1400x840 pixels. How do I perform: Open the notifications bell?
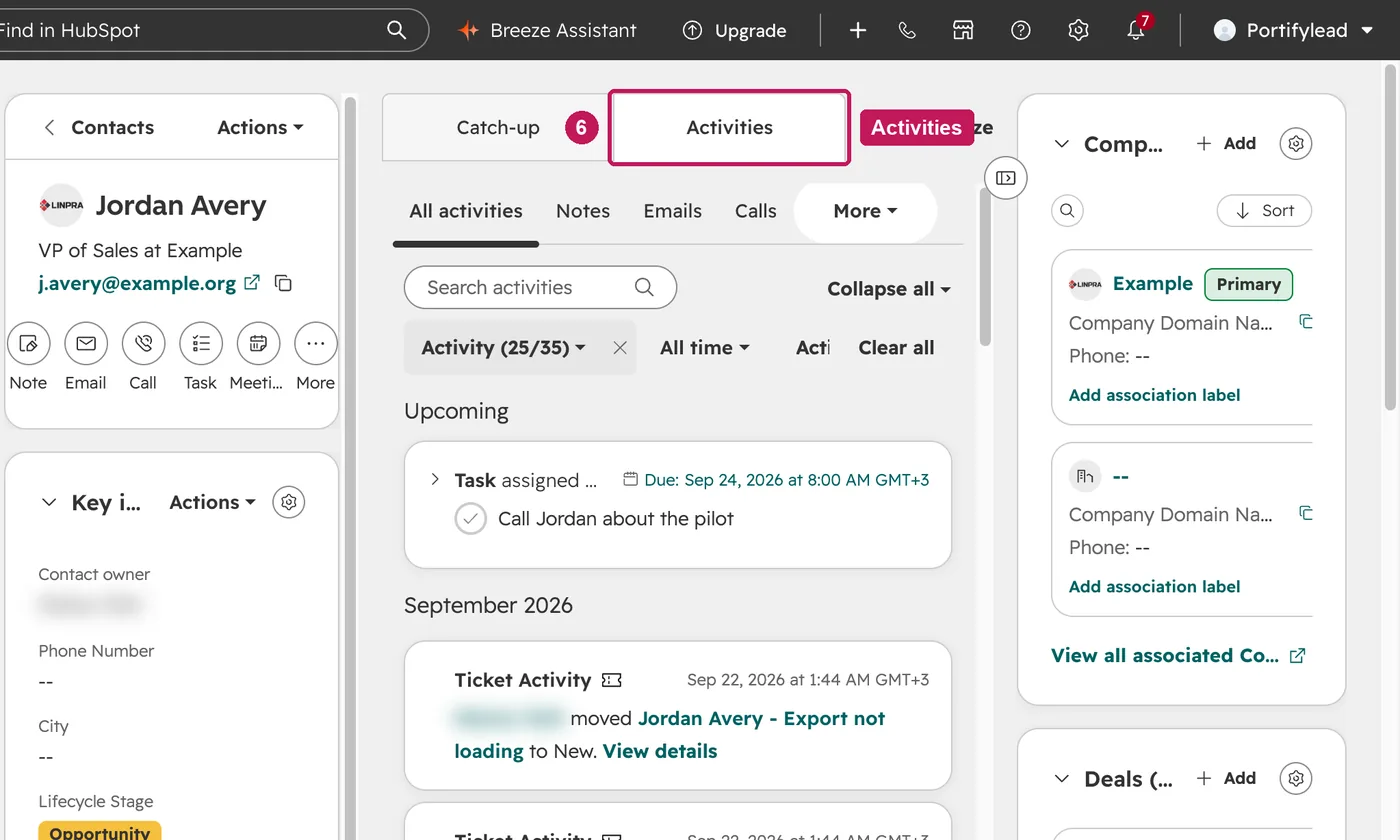point(1136,30)
